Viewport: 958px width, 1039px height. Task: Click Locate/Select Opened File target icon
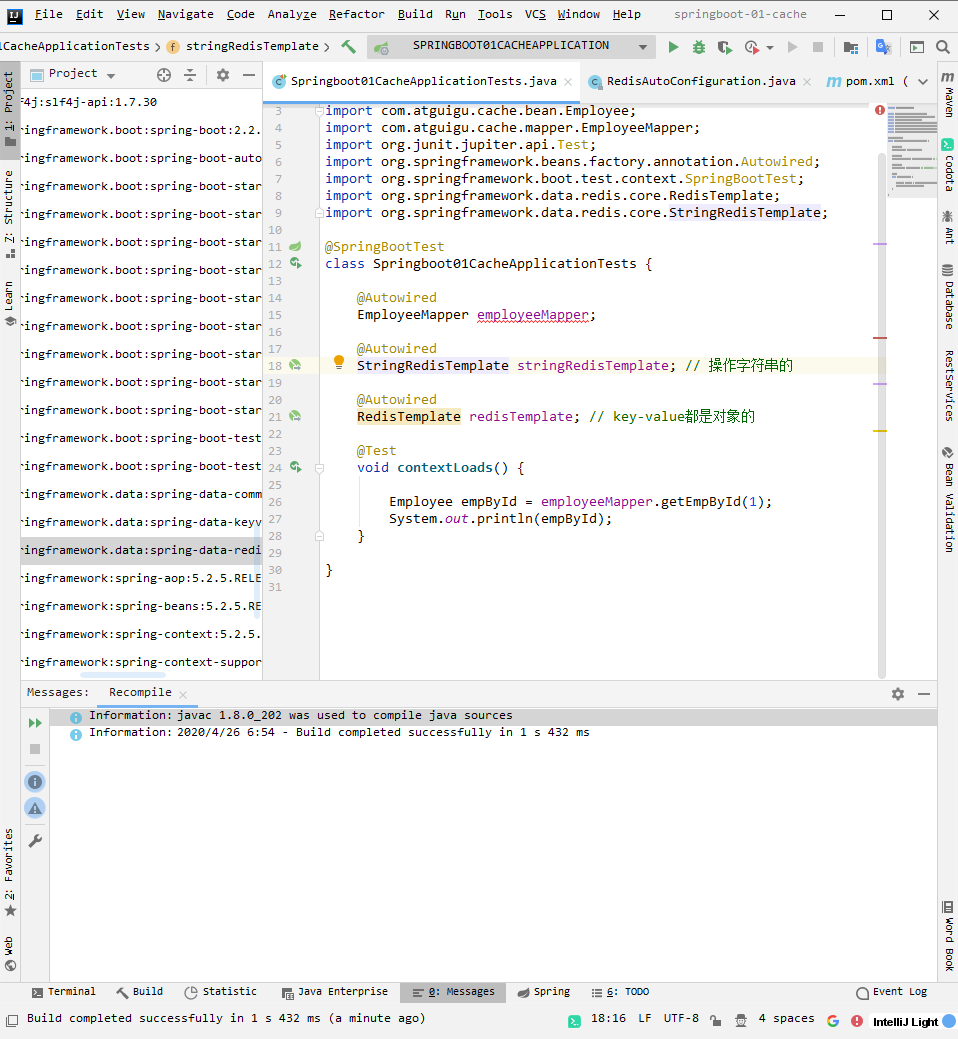tap(164, 75)
